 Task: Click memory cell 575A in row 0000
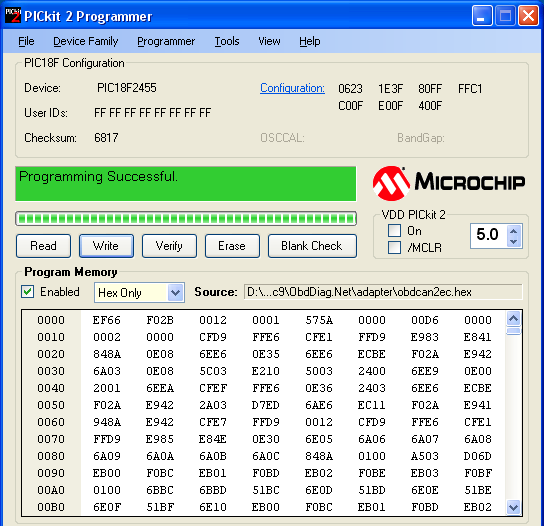(x=319, y=320)
